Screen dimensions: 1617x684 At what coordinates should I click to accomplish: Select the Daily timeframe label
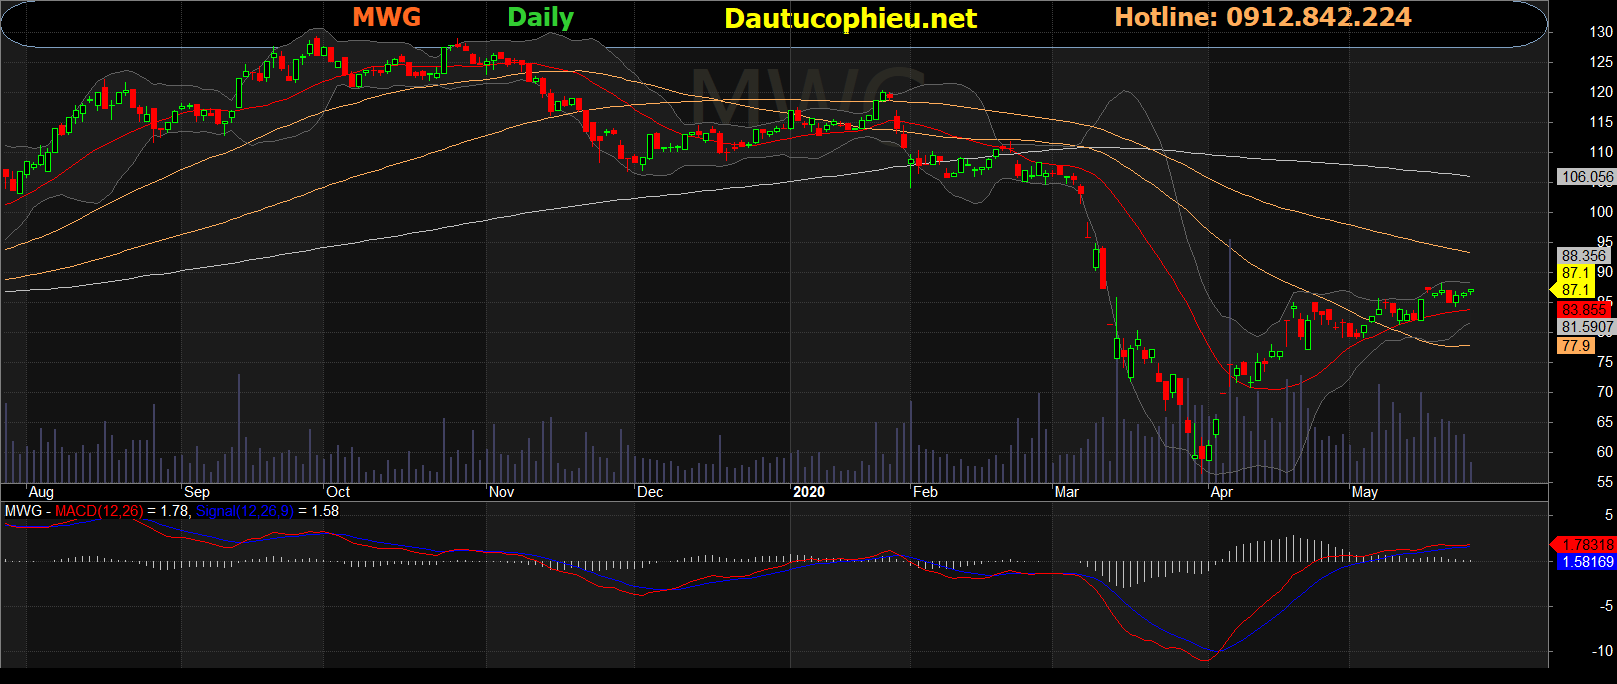pos(540,17)
